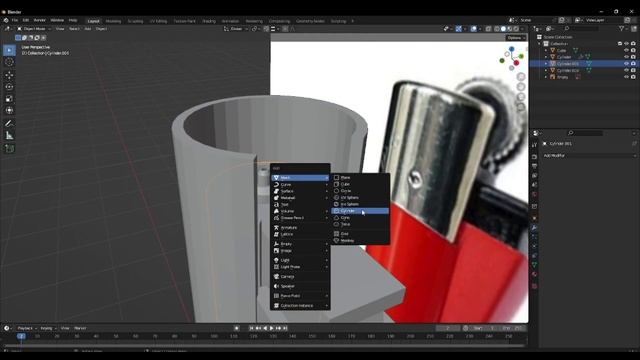Open the Surface submenu in Add menu
Image resolution: width=640 pixels, height=360 pixels.
coord(300,191)
